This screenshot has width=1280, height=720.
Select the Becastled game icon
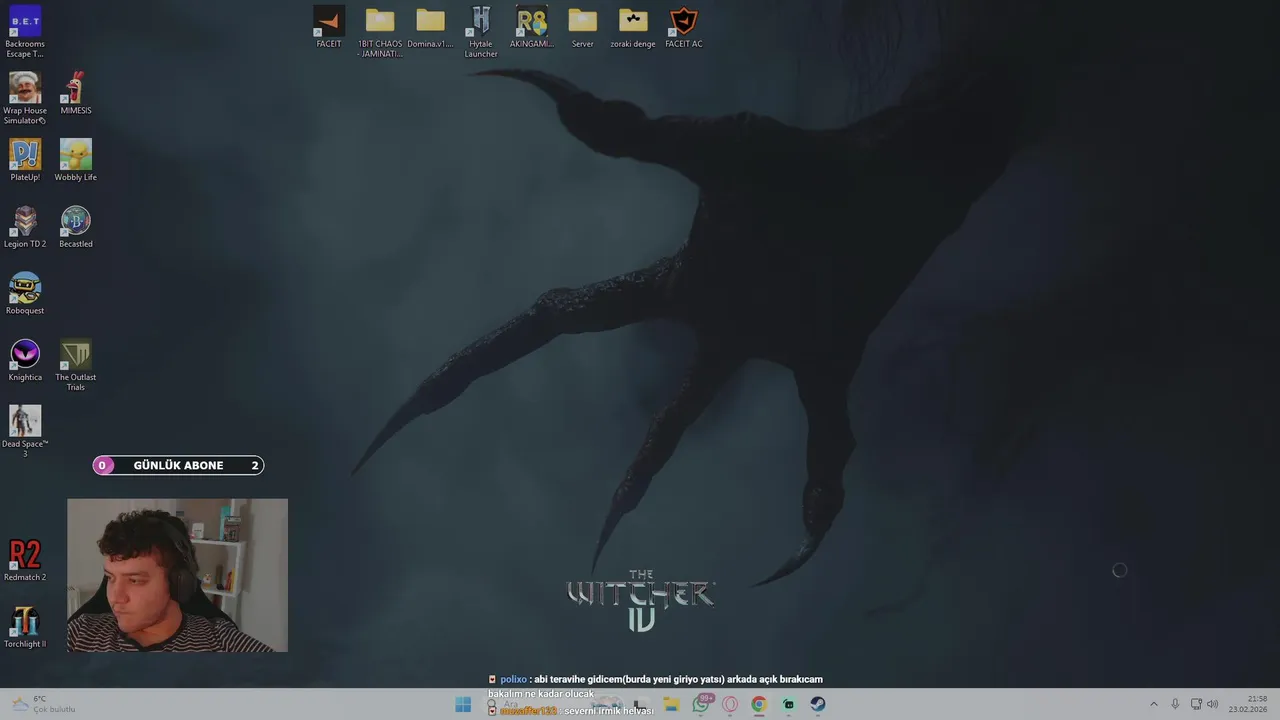point(75,227)
